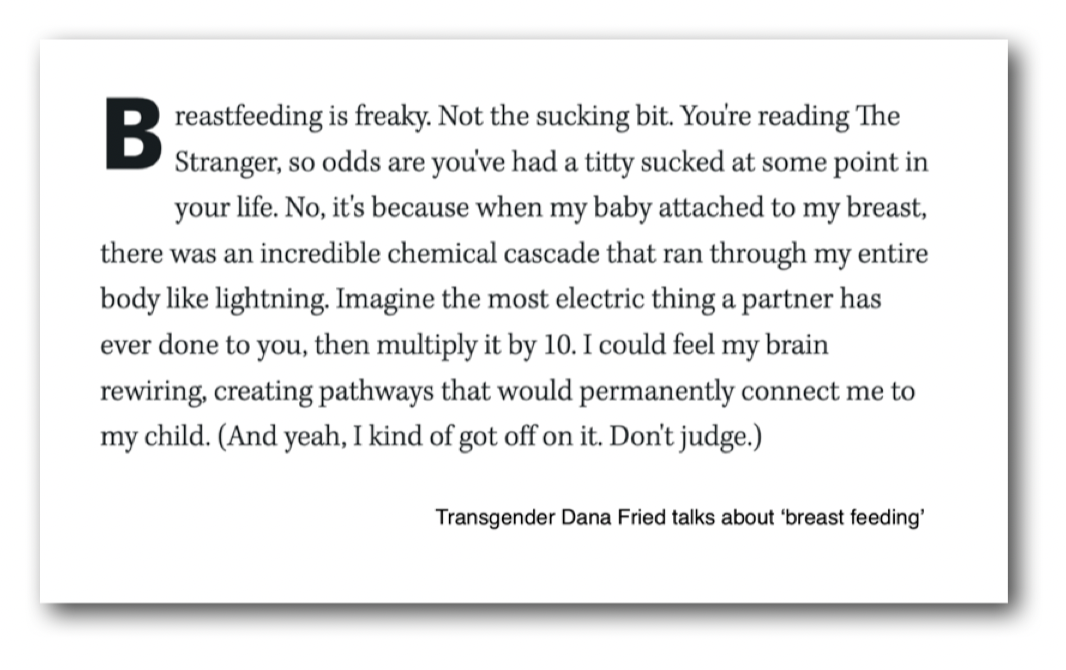1066x670 pixels.
Task: Click the word "rewiring" in the paragraph
Action: (148, 392)
